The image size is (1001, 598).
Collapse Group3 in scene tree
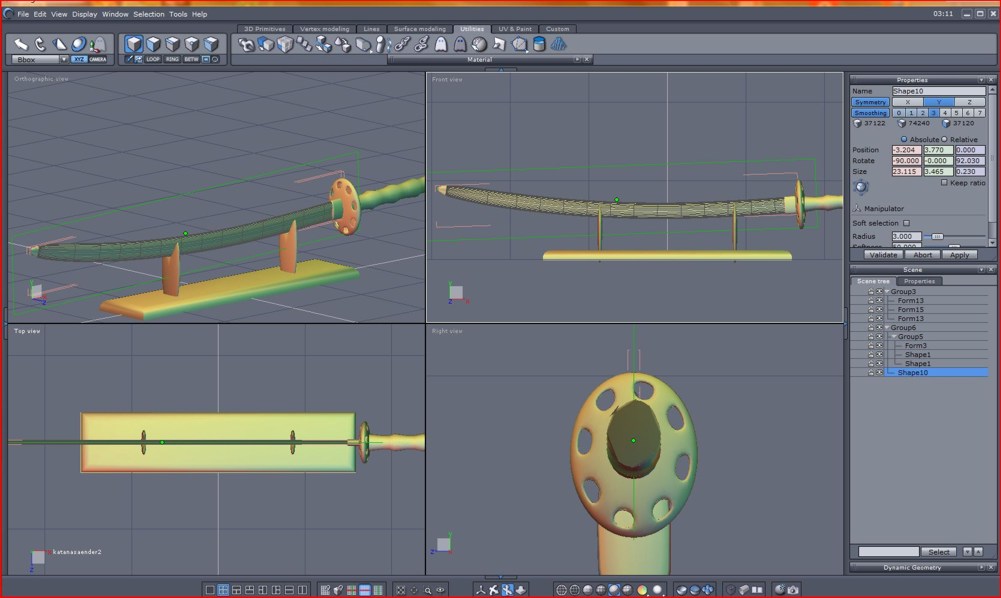coord(887,292)
